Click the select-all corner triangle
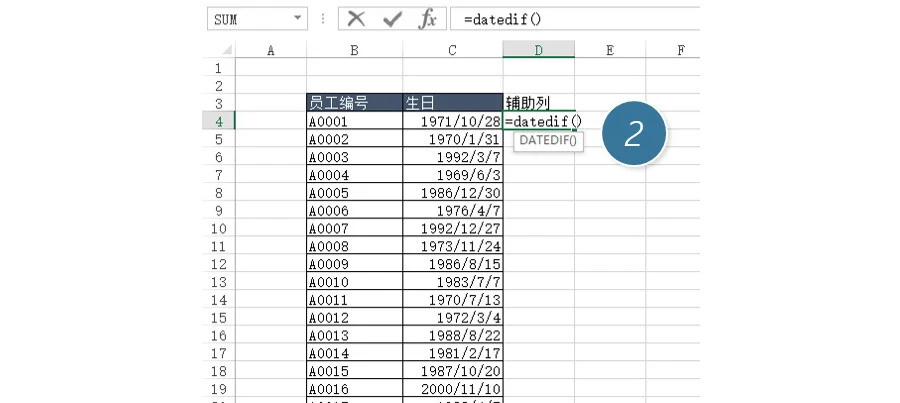The height and width of the screenshot is (403, 900). (225, 50)
